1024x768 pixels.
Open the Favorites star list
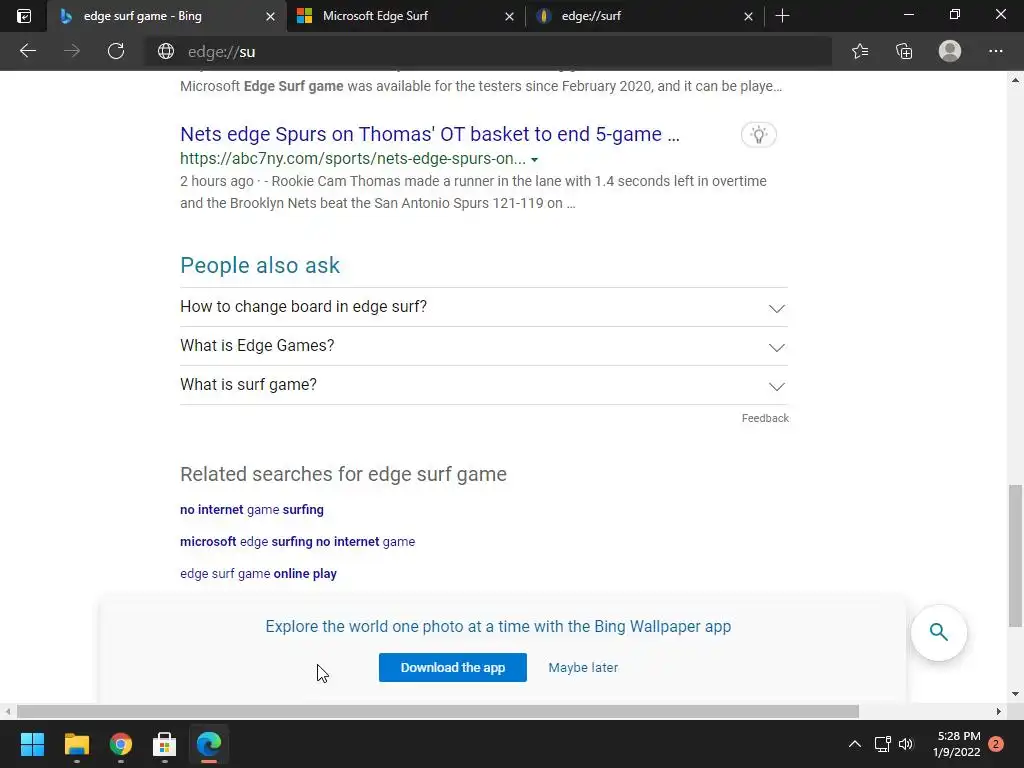click(860, 51)
